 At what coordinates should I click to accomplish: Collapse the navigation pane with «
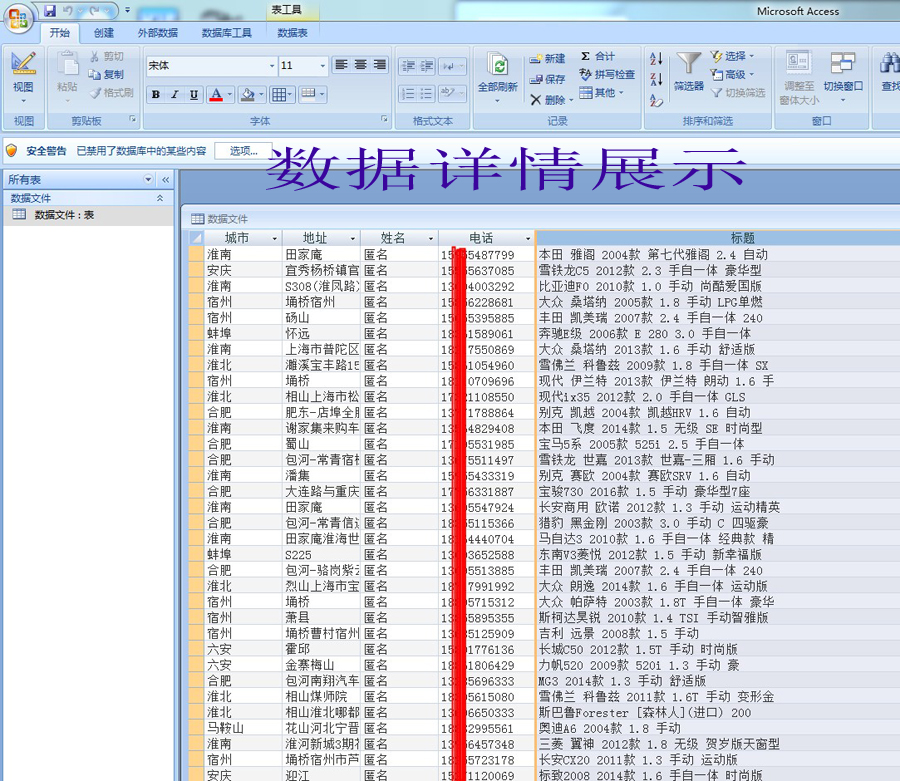coord(166,180)
